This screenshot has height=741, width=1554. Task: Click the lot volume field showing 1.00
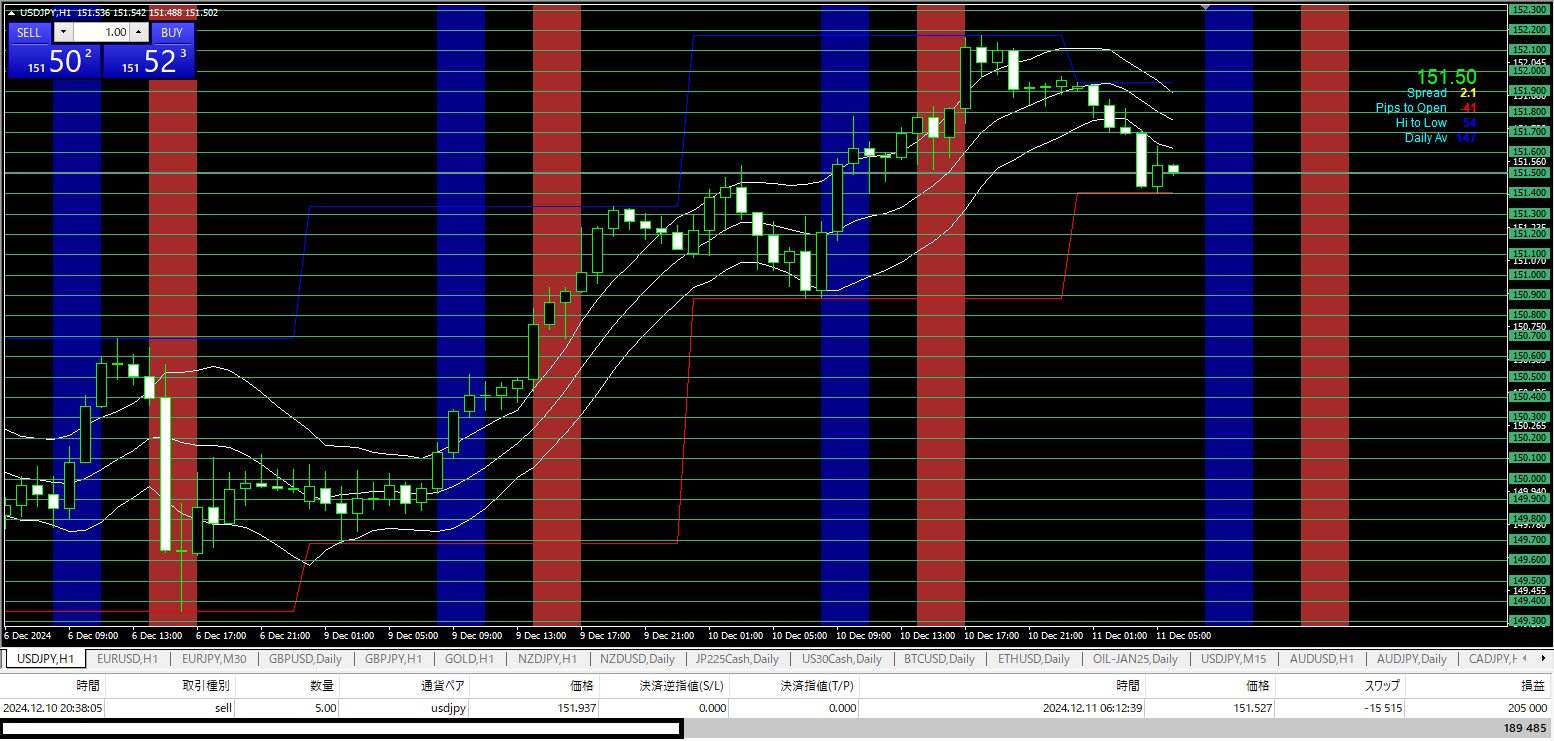(x=101, y=32)
